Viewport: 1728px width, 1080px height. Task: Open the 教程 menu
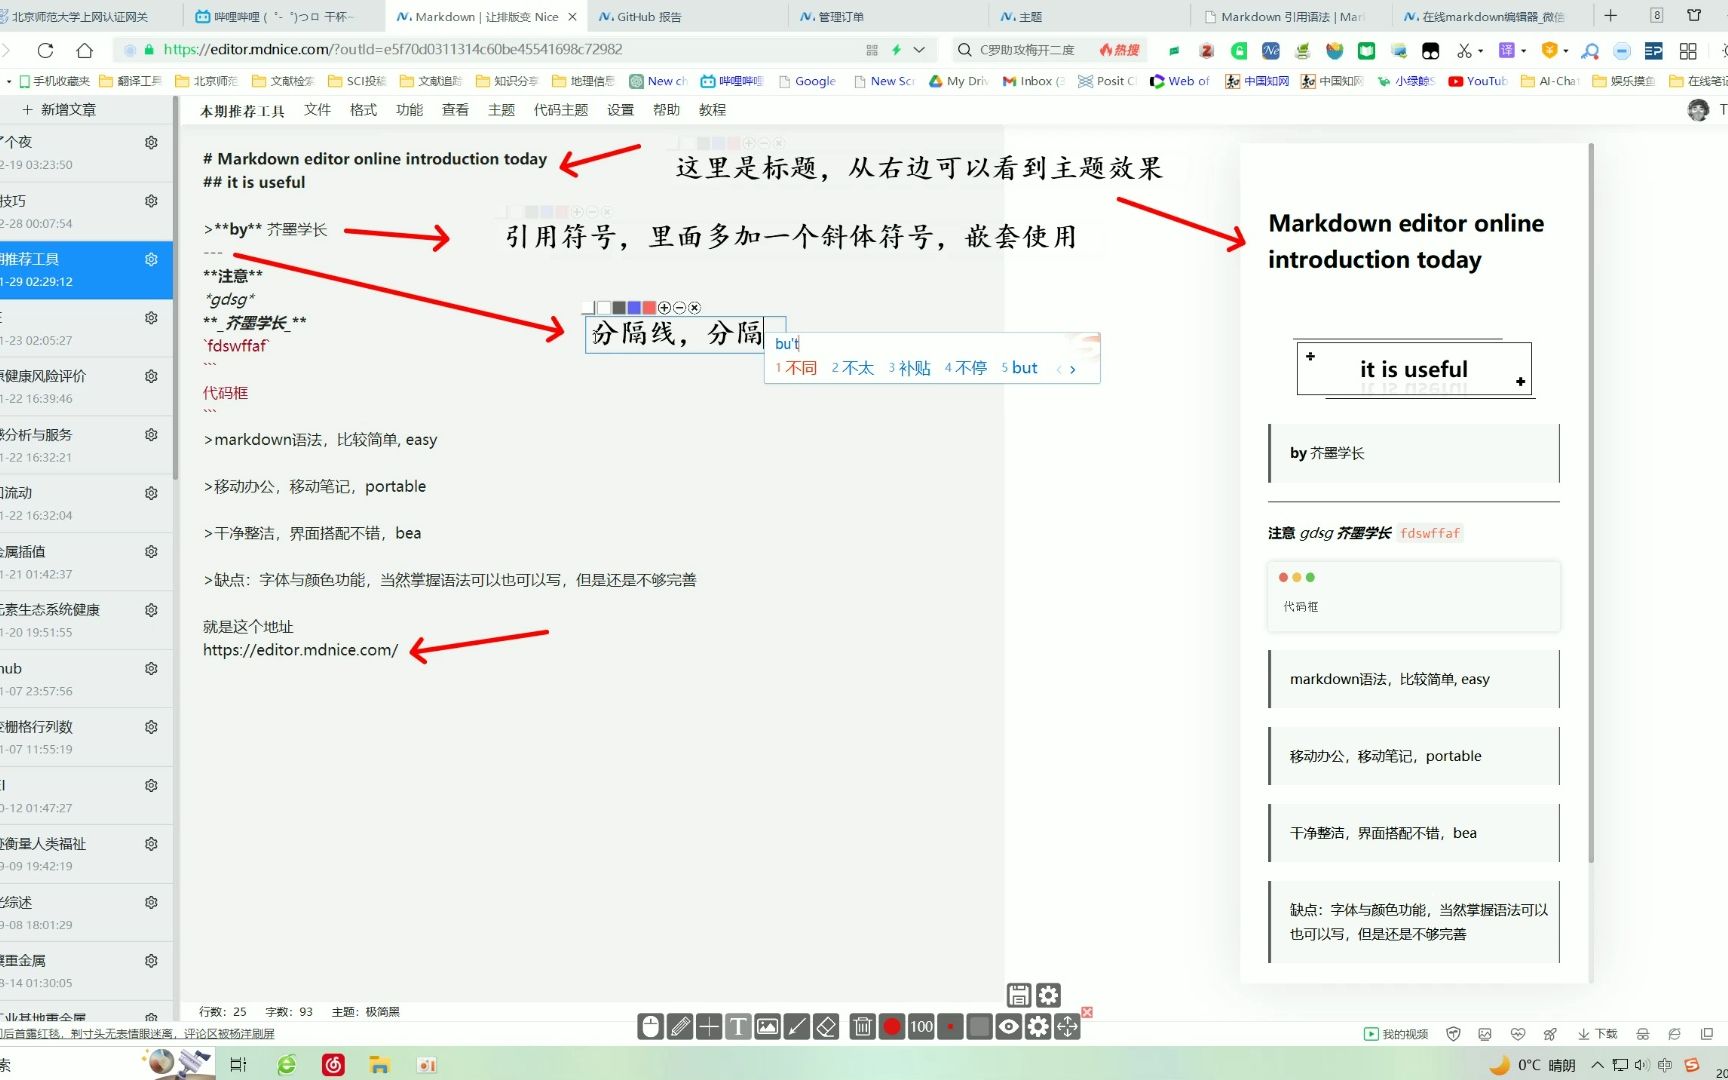click(712, 110)
